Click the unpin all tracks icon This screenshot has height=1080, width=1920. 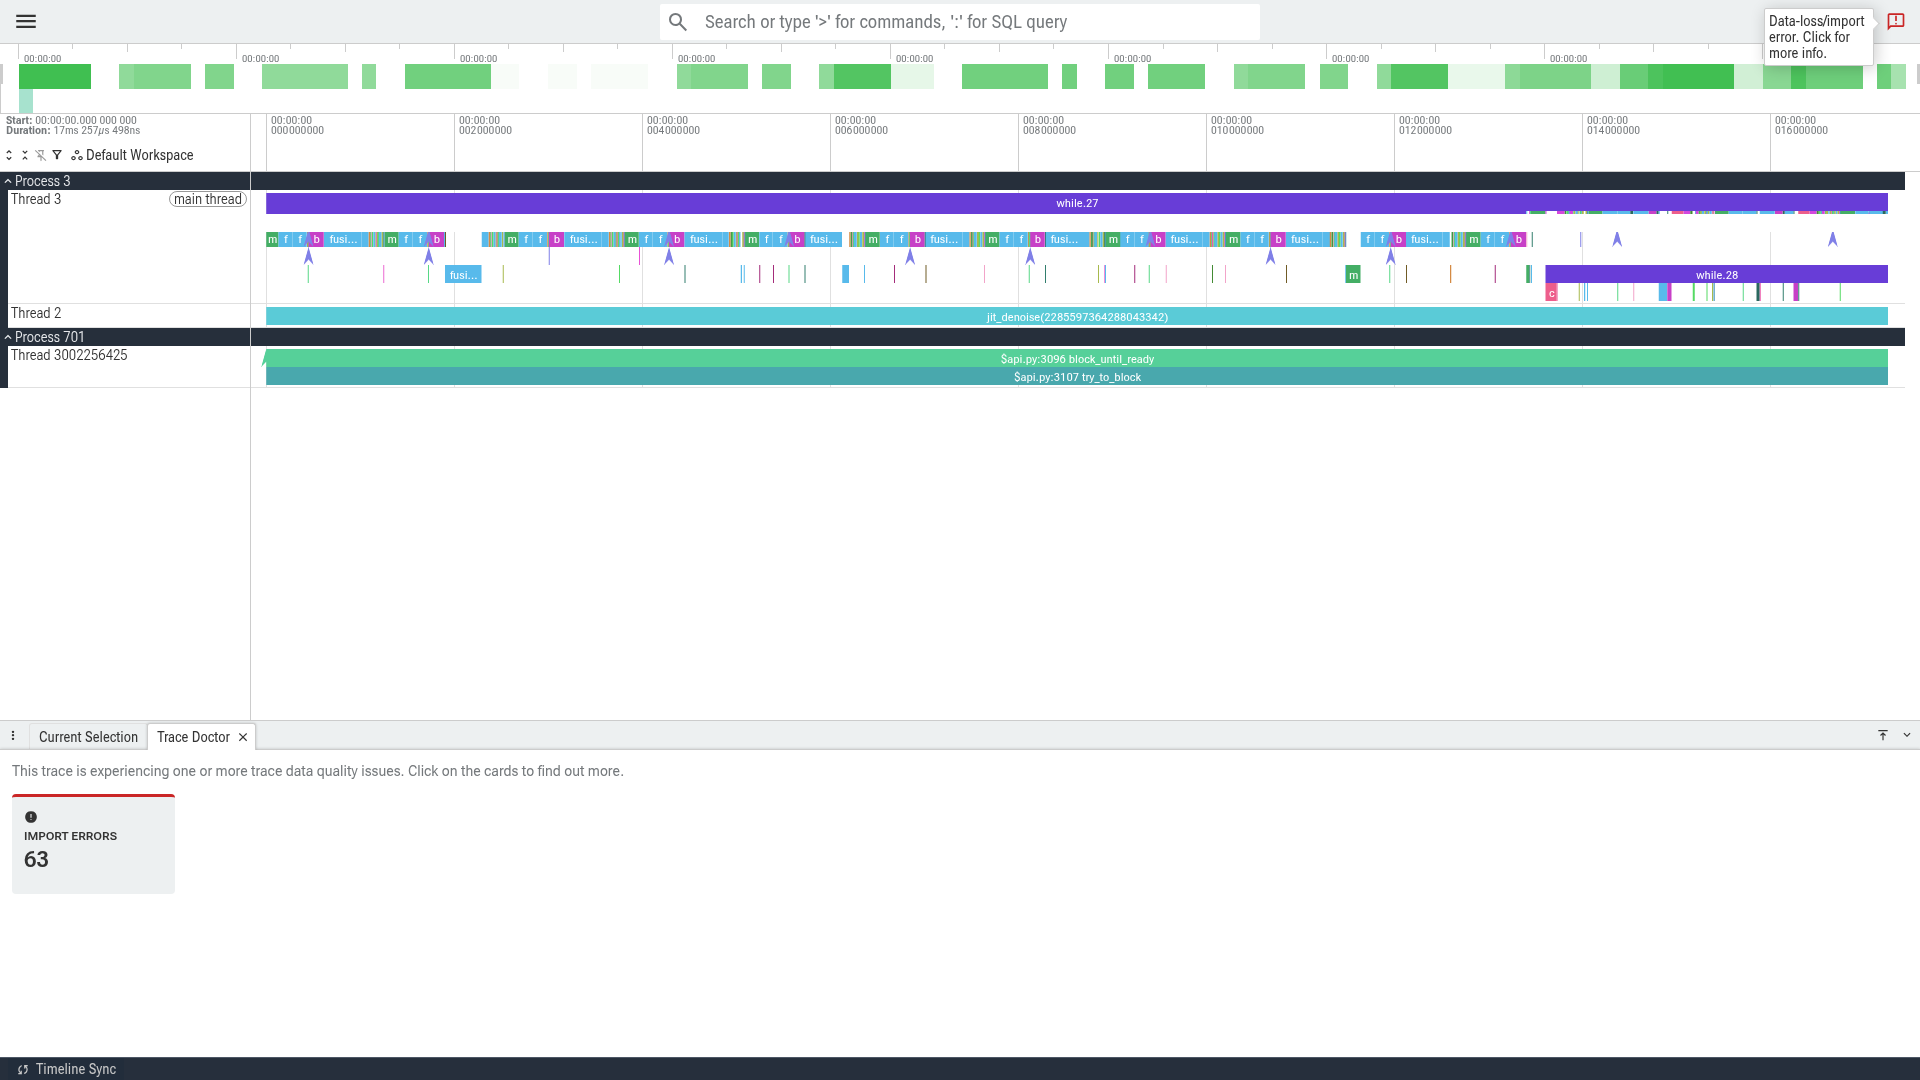tap(41, 155)
